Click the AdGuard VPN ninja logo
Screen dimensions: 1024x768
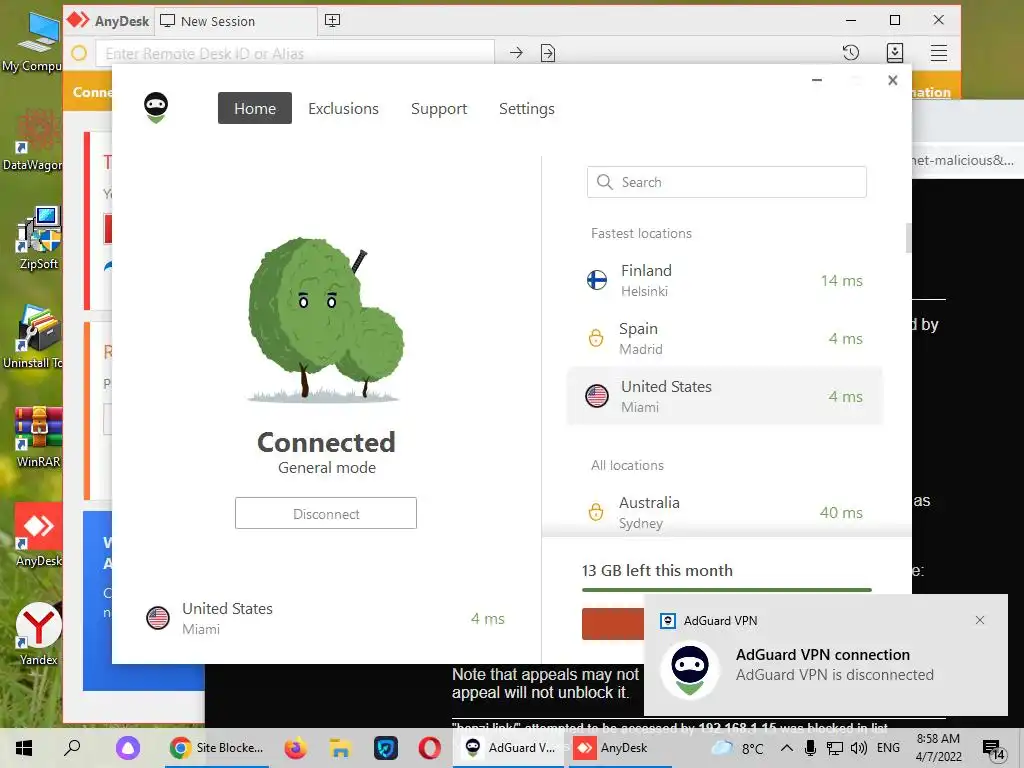click(x=156, y=108)
